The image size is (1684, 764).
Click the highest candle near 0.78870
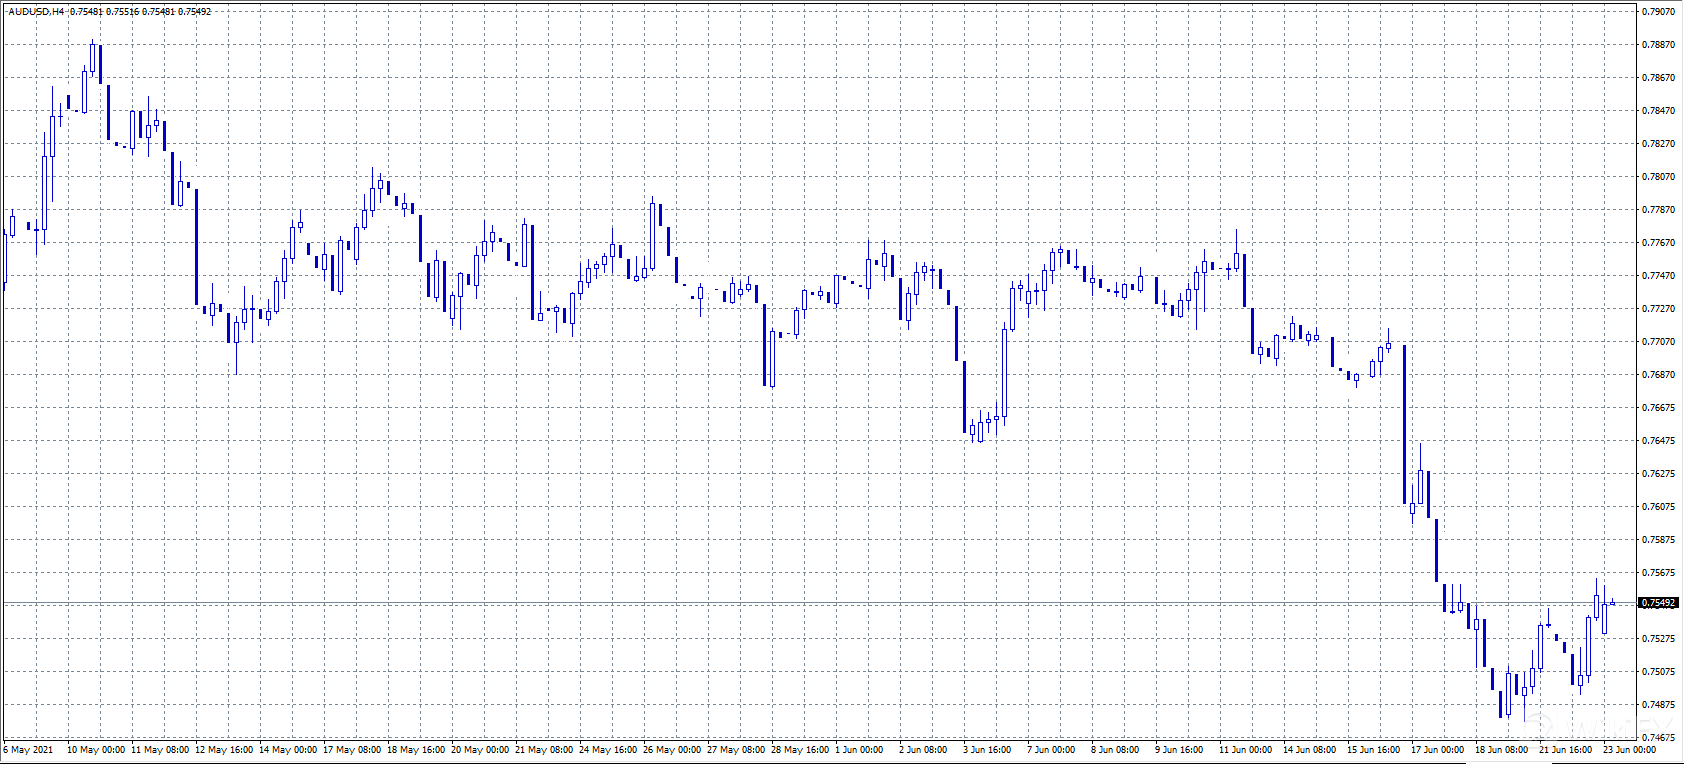[x=92, y=58]
